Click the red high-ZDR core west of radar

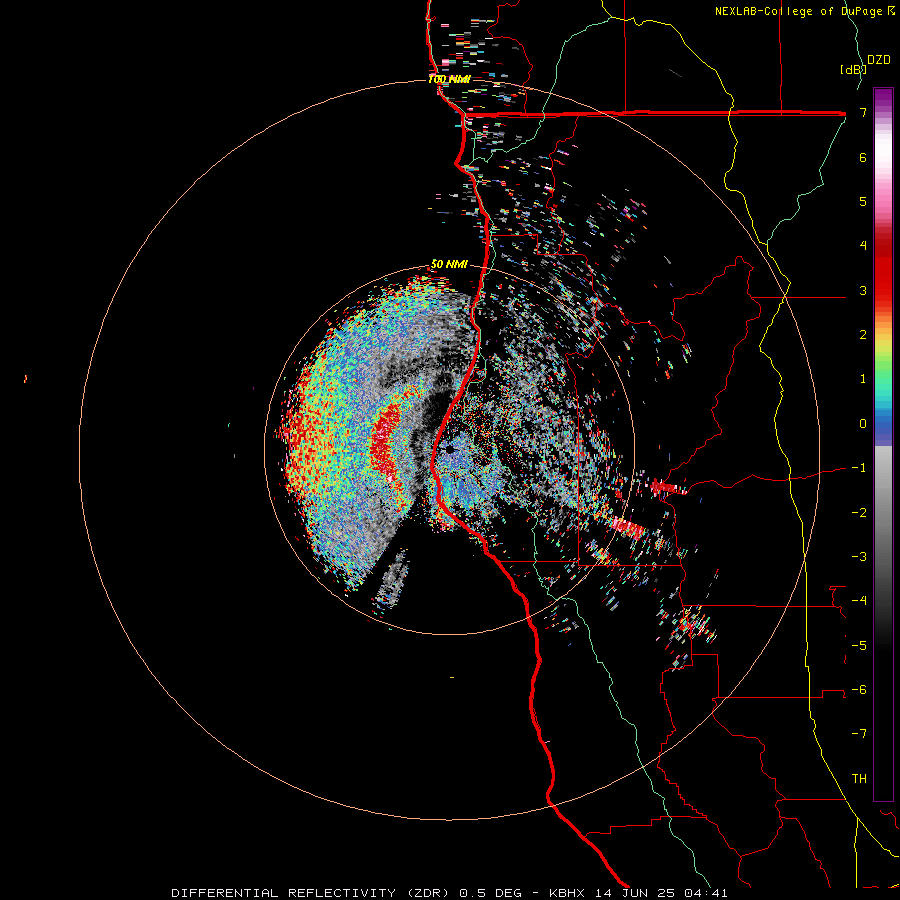point(385,442)
